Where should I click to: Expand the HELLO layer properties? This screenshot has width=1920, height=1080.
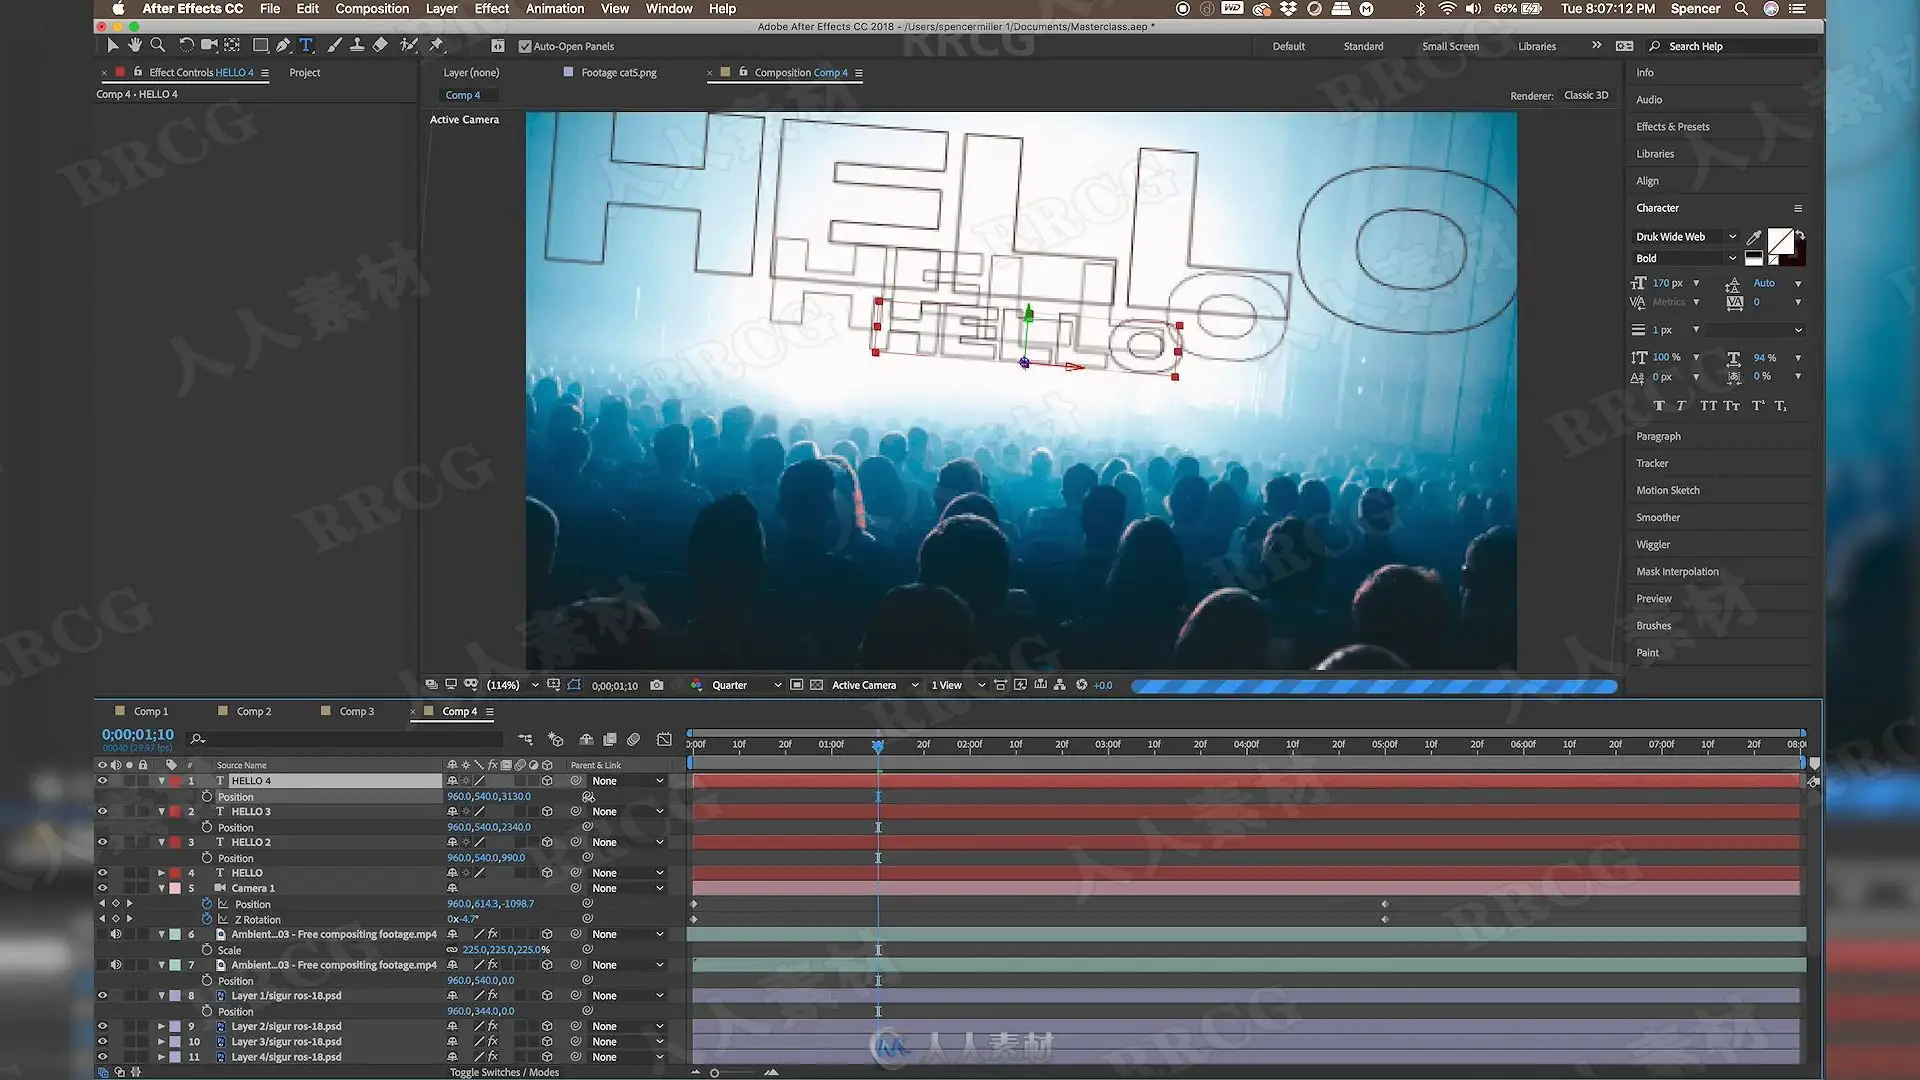(161, 873)
